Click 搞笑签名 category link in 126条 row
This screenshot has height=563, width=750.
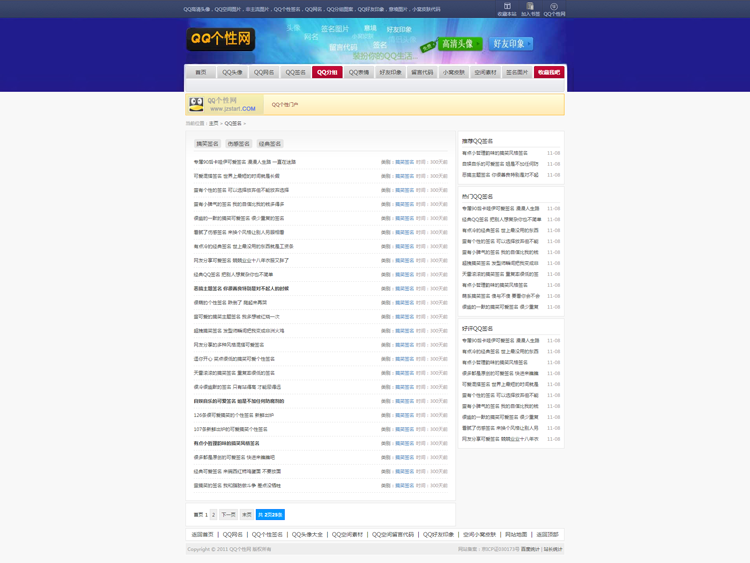[x=405, y=415]
